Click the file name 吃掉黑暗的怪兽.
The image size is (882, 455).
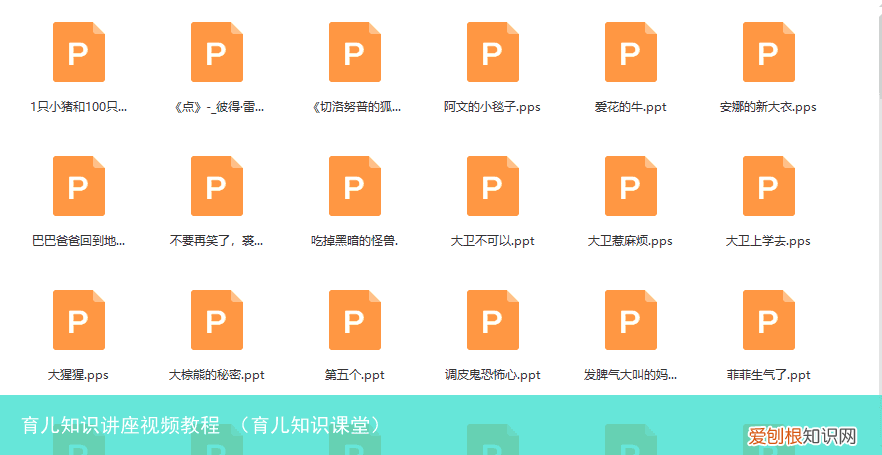(x=355, y=241)
